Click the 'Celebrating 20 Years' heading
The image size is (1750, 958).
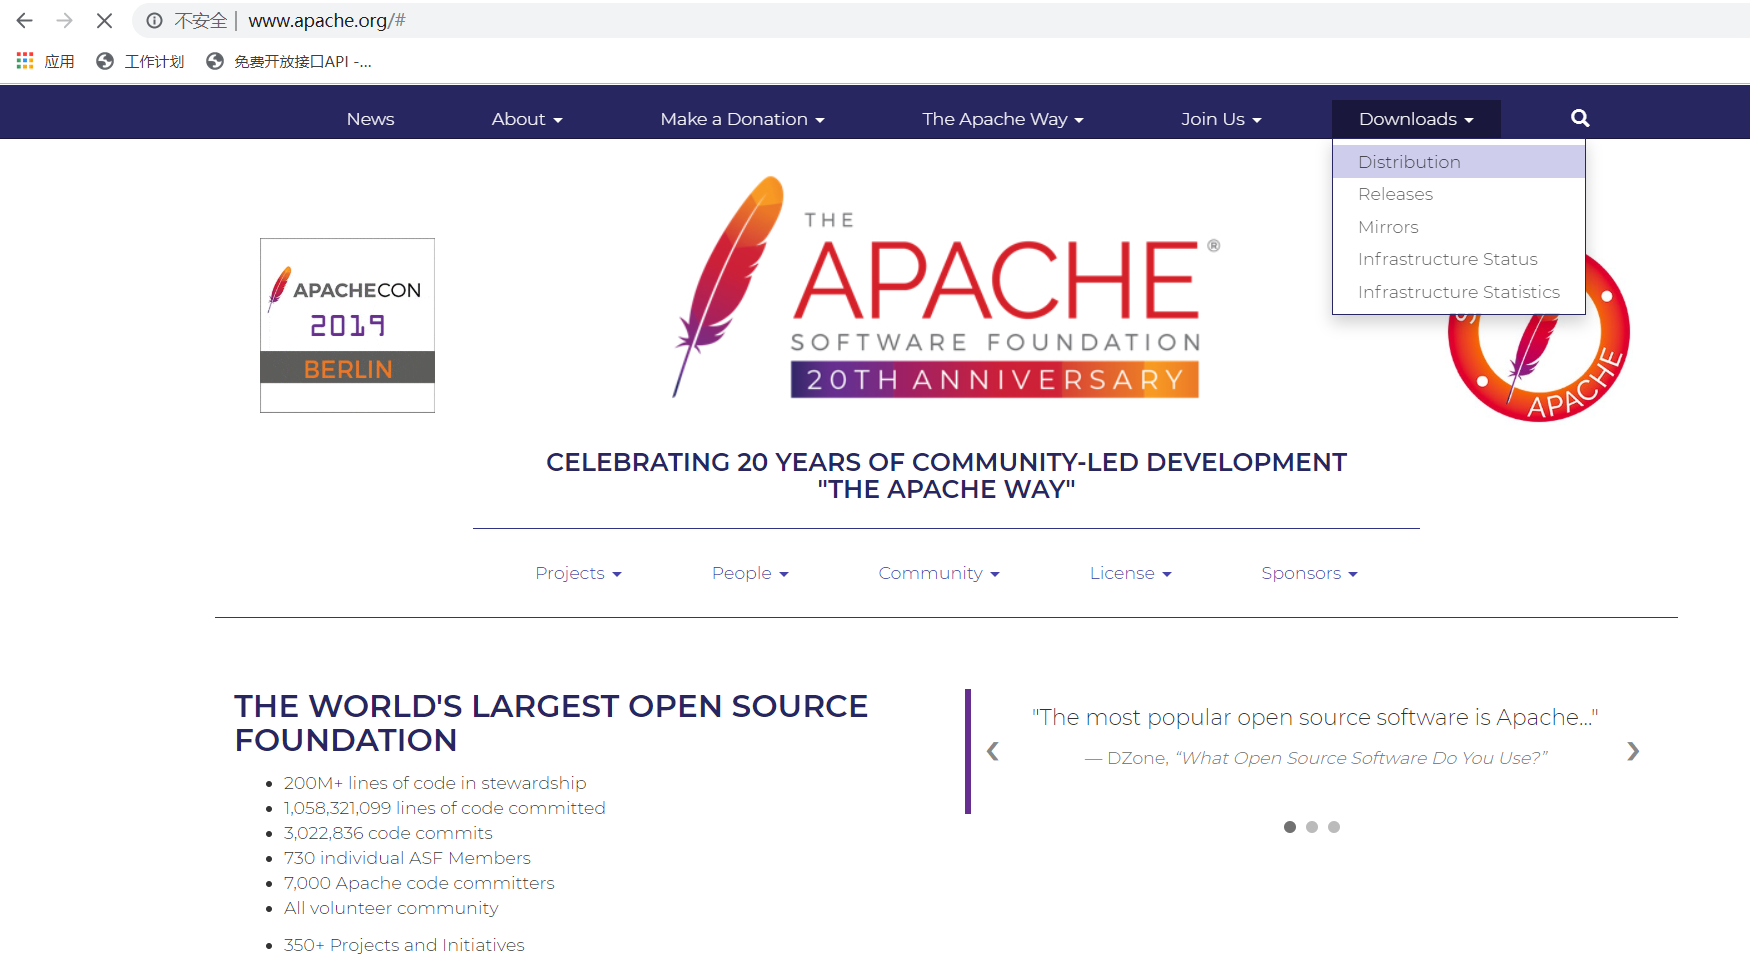(x=946, y=476)
